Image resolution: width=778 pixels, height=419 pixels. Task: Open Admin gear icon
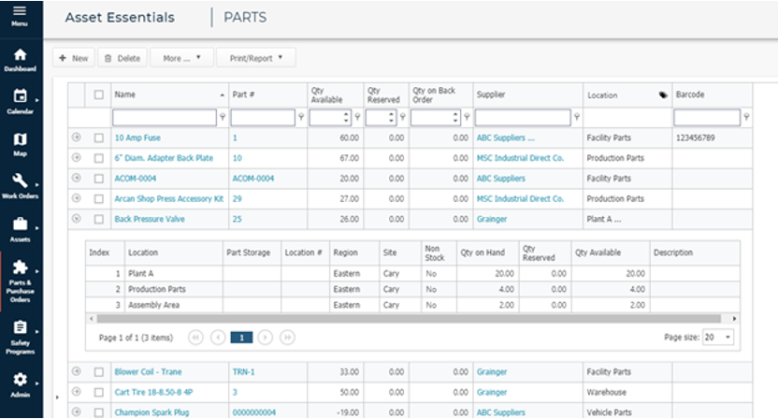(x=20, y=379)
